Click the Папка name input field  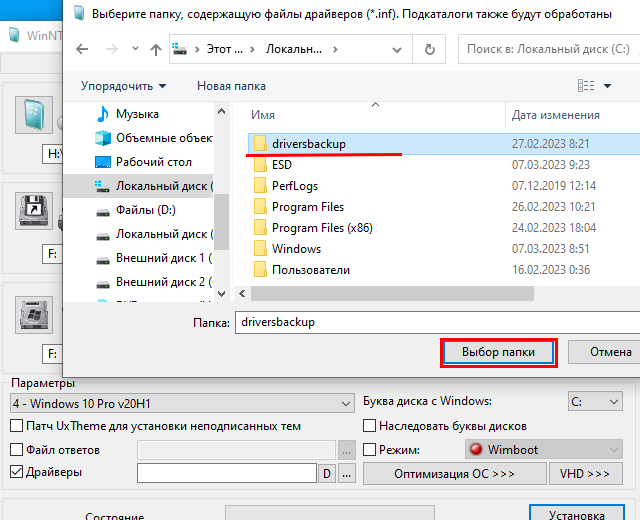coord(437,322)
